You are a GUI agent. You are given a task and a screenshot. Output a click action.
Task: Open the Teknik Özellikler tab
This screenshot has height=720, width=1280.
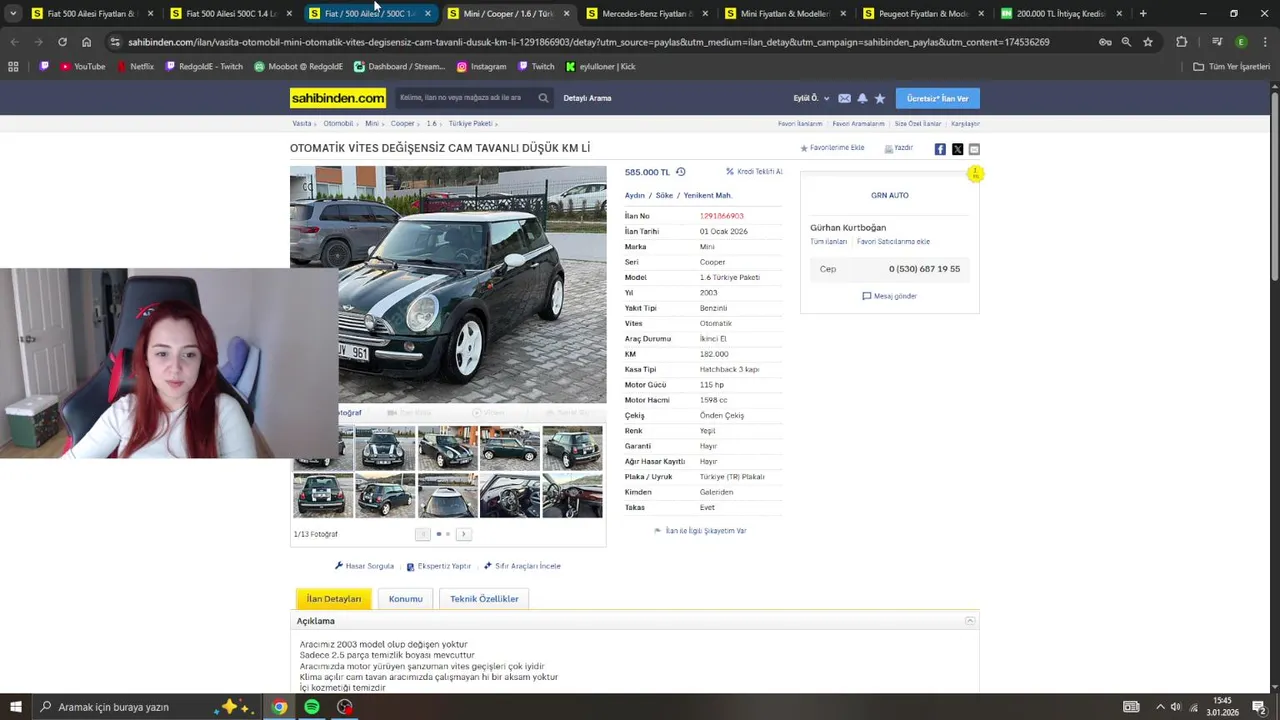(484, 599)
